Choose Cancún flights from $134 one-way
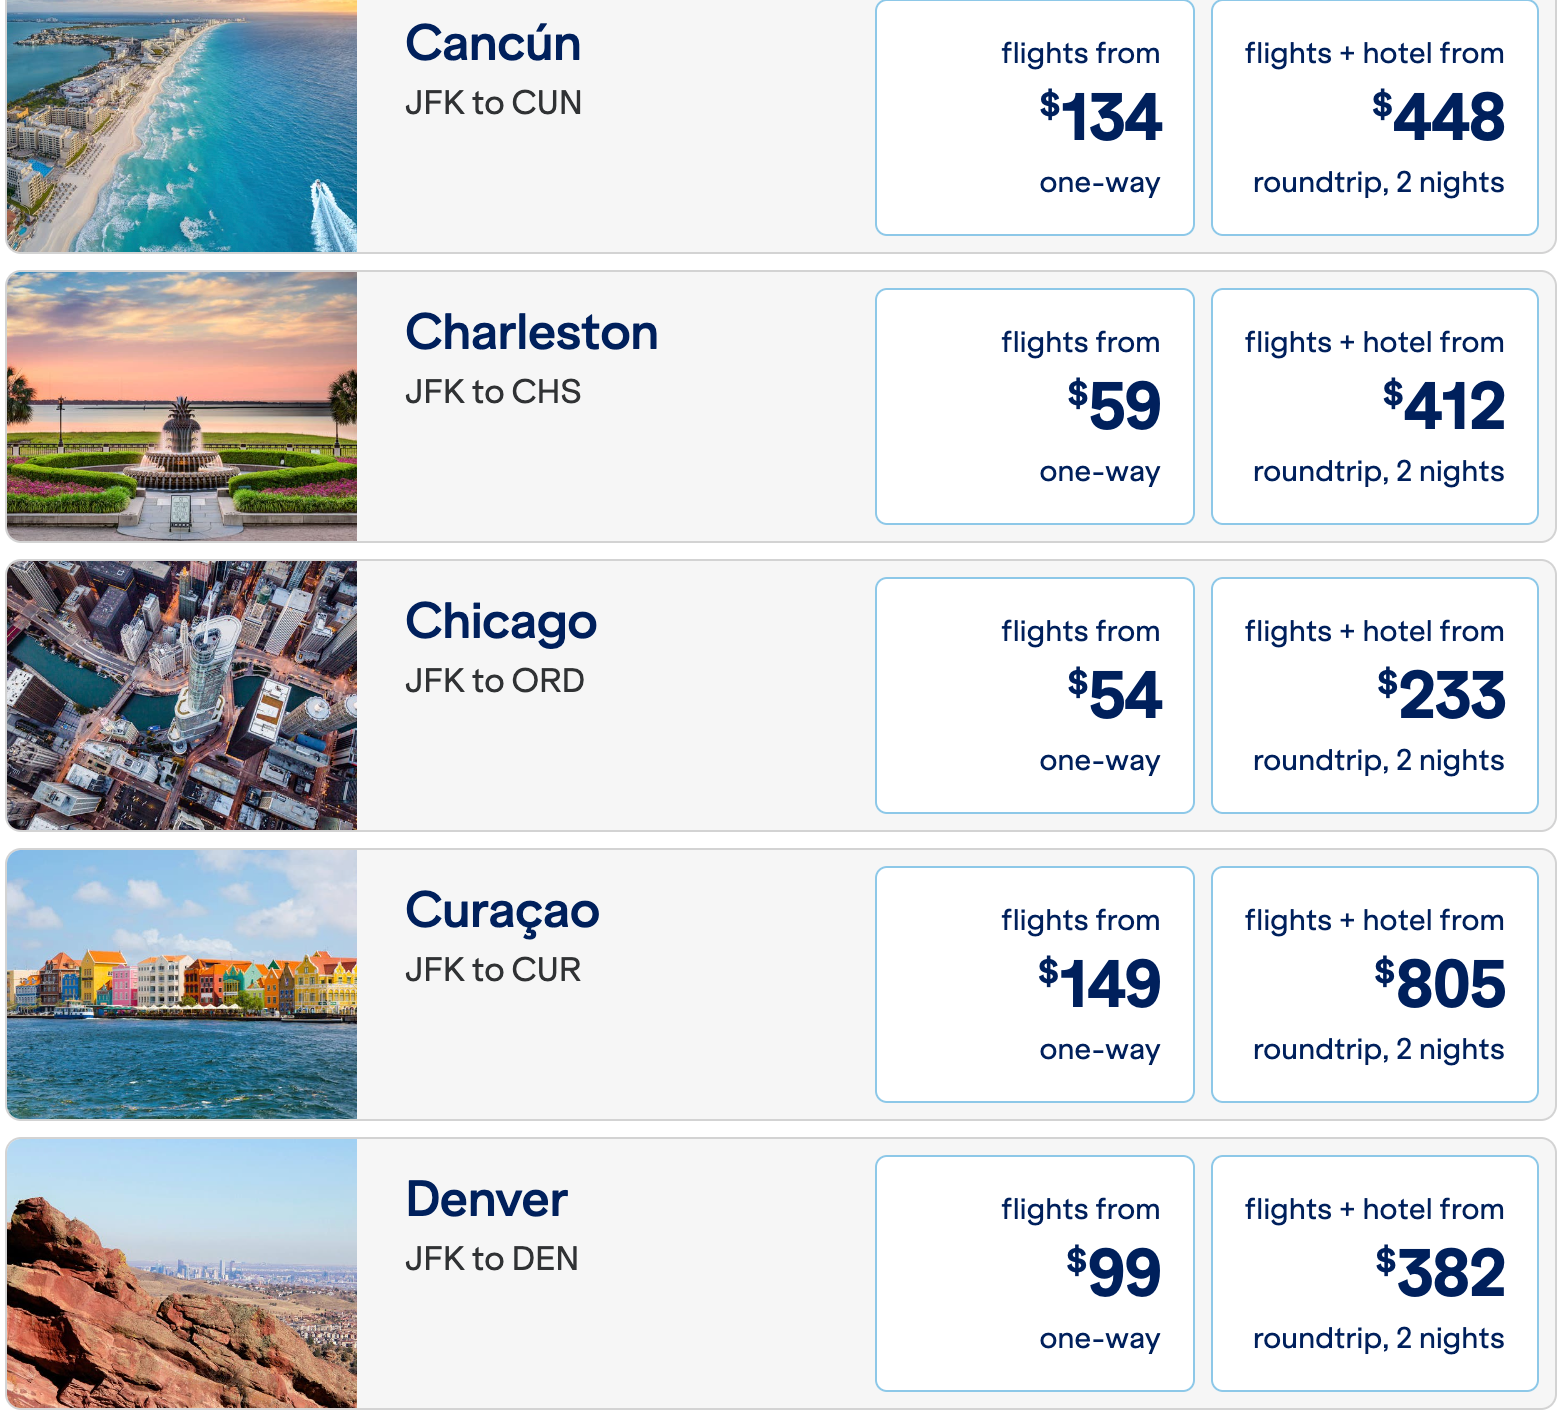 [1034, 118]
